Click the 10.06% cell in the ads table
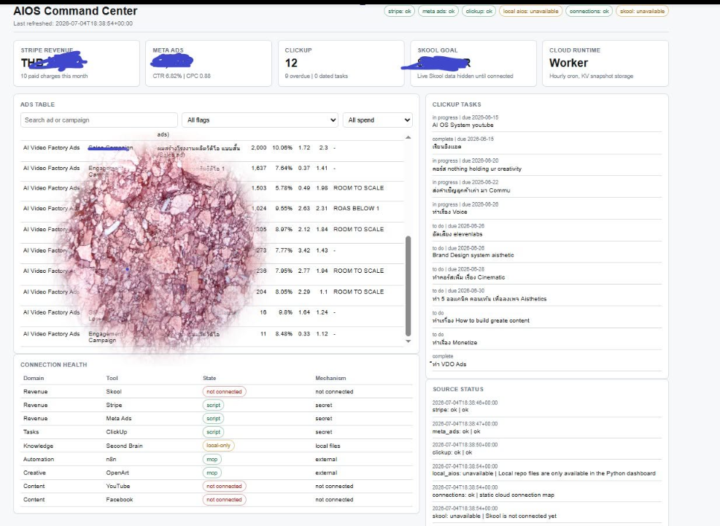This screenshot has width=720, height=526. click(282, 148)
